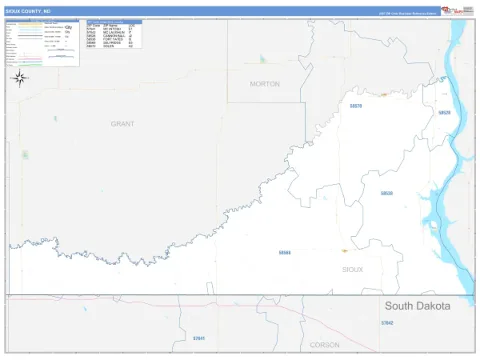This screenshot has width=480, height=360.
Task: Click the 57642 ZIP label under South Dakota
Action: coord(387,323)
